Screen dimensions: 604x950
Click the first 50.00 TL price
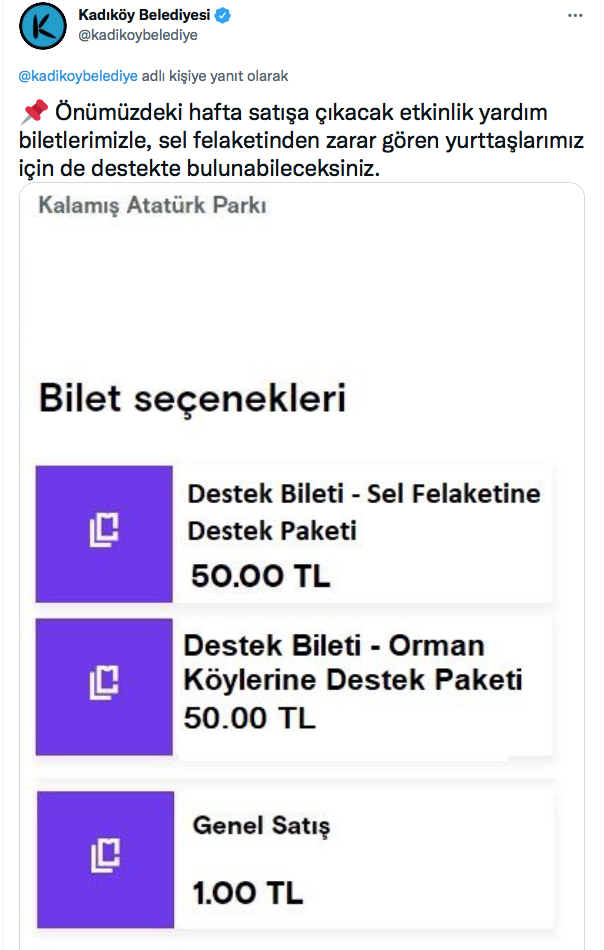(x=261, y=576)
